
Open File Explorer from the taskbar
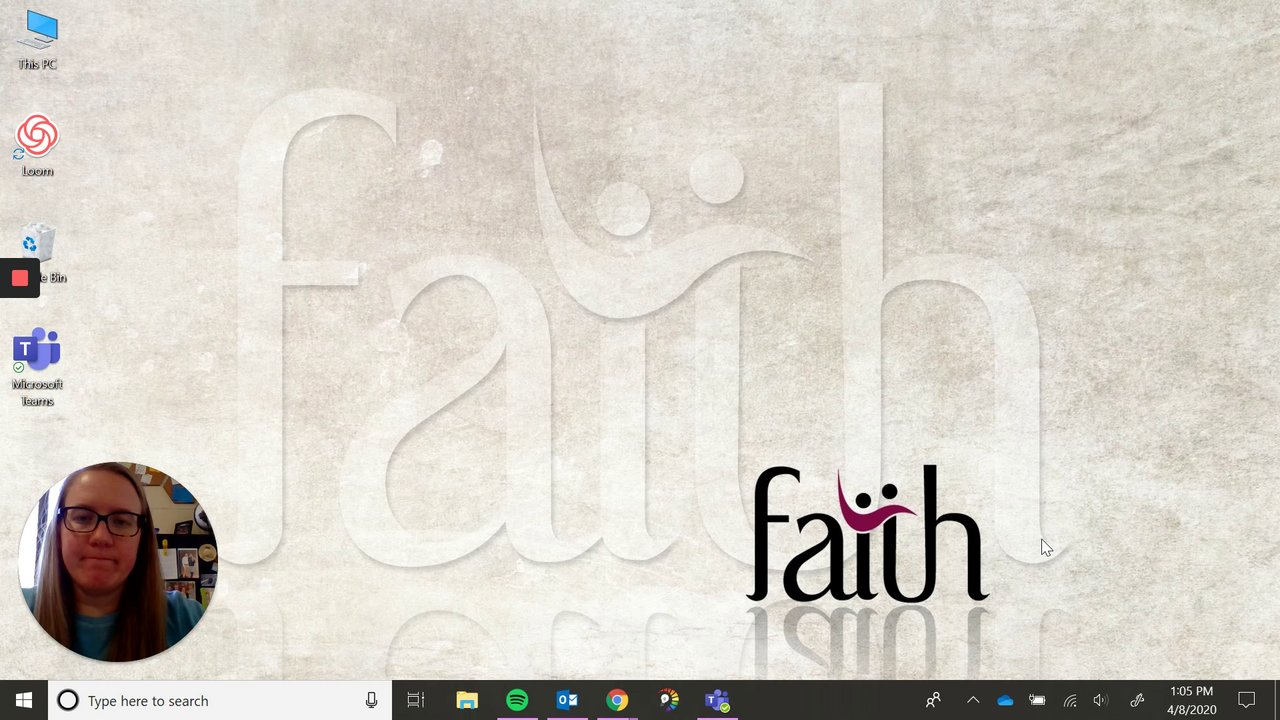point(467,701)
